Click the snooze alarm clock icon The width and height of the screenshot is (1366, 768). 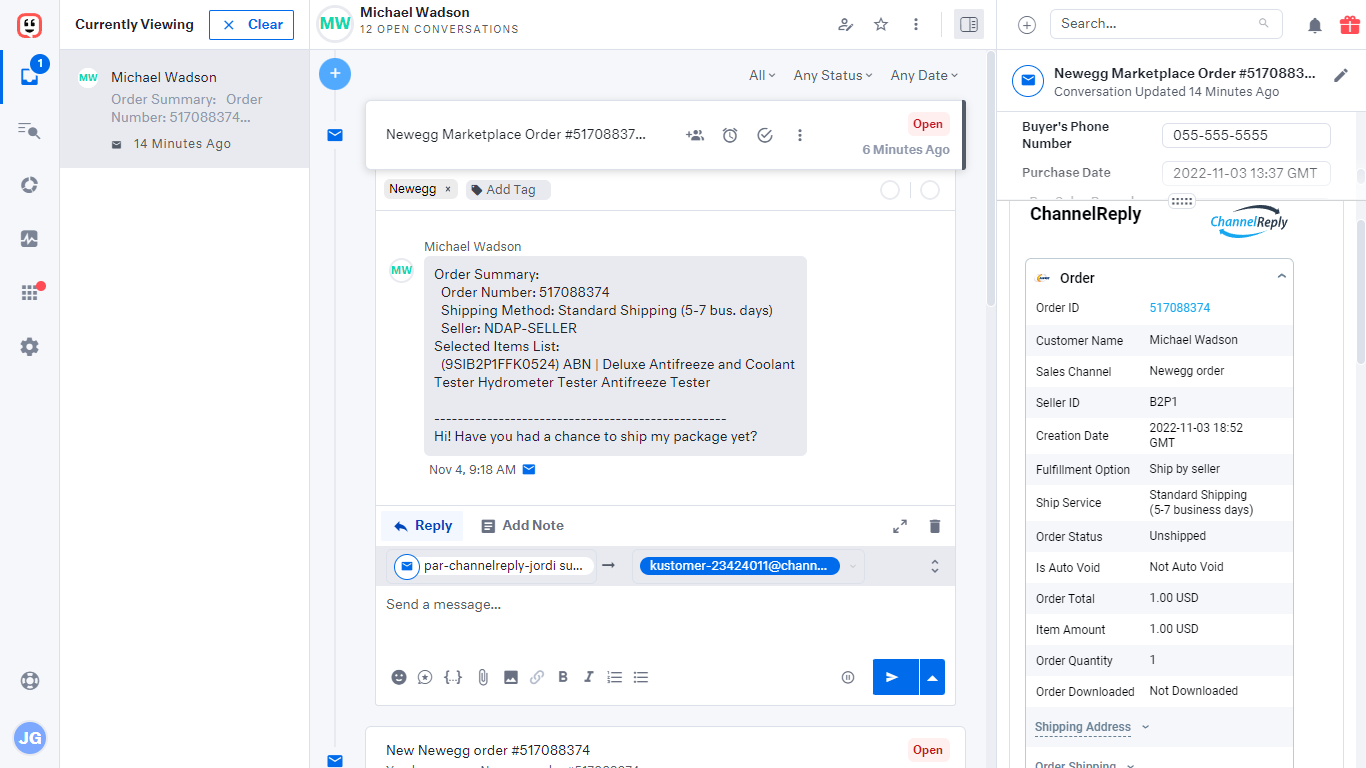coord(730,135)
